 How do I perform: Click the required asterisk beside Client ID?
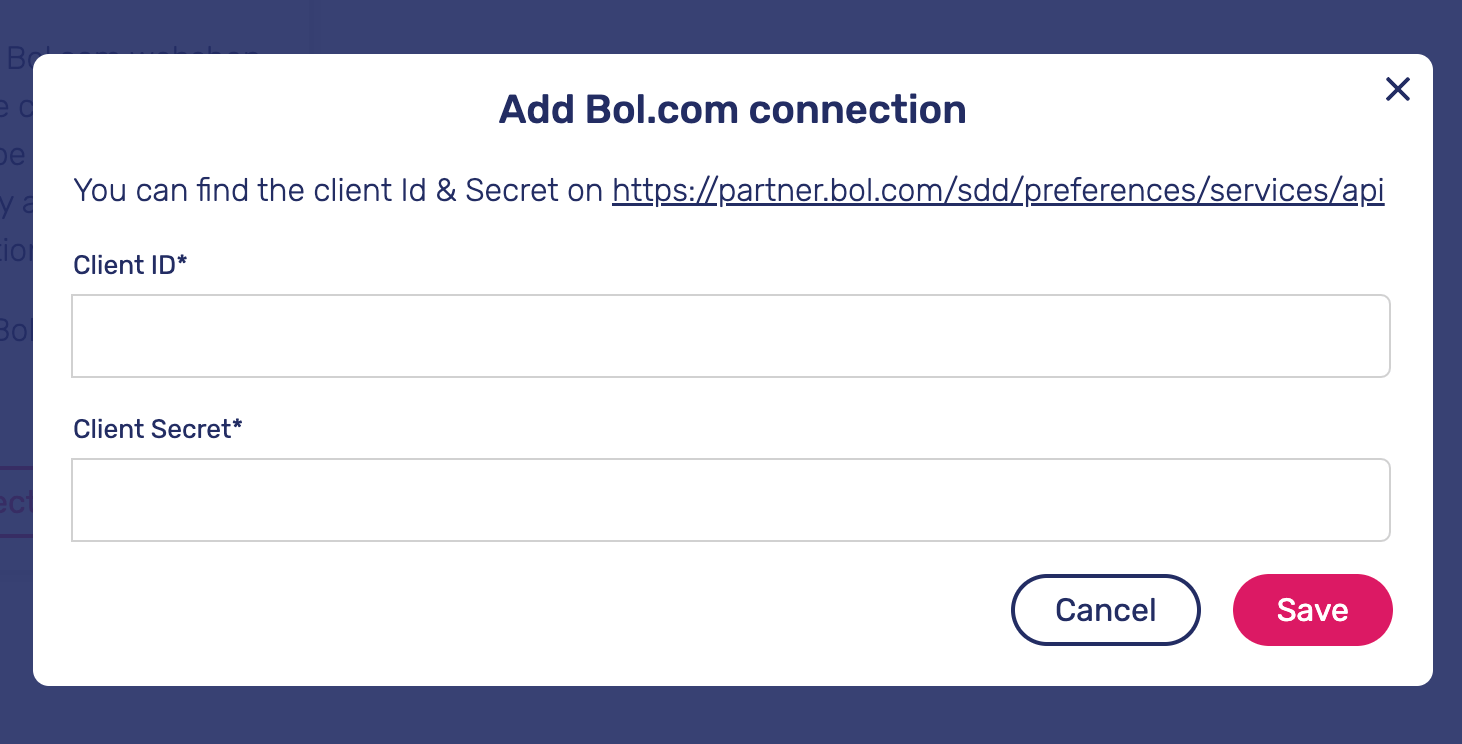coord(183,263)
